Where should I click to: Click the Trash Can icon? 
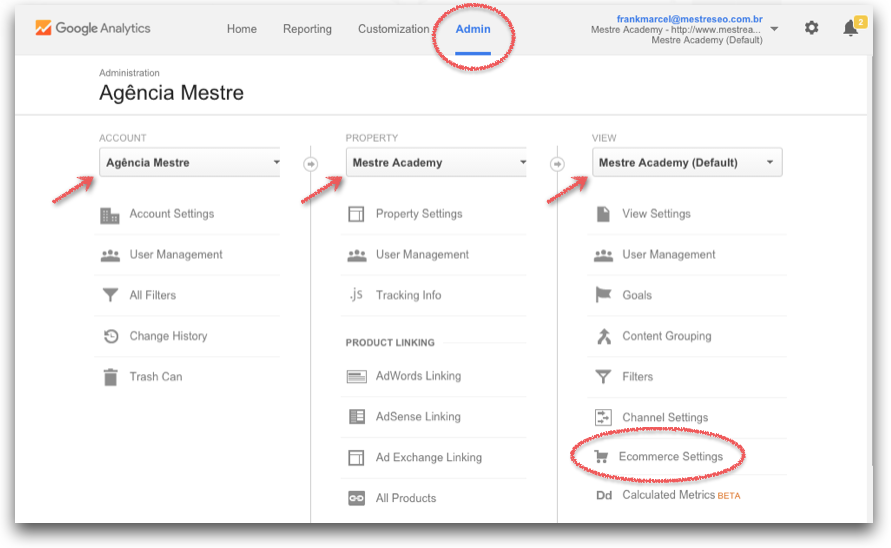pyautogui.click(x=110, y=377)
